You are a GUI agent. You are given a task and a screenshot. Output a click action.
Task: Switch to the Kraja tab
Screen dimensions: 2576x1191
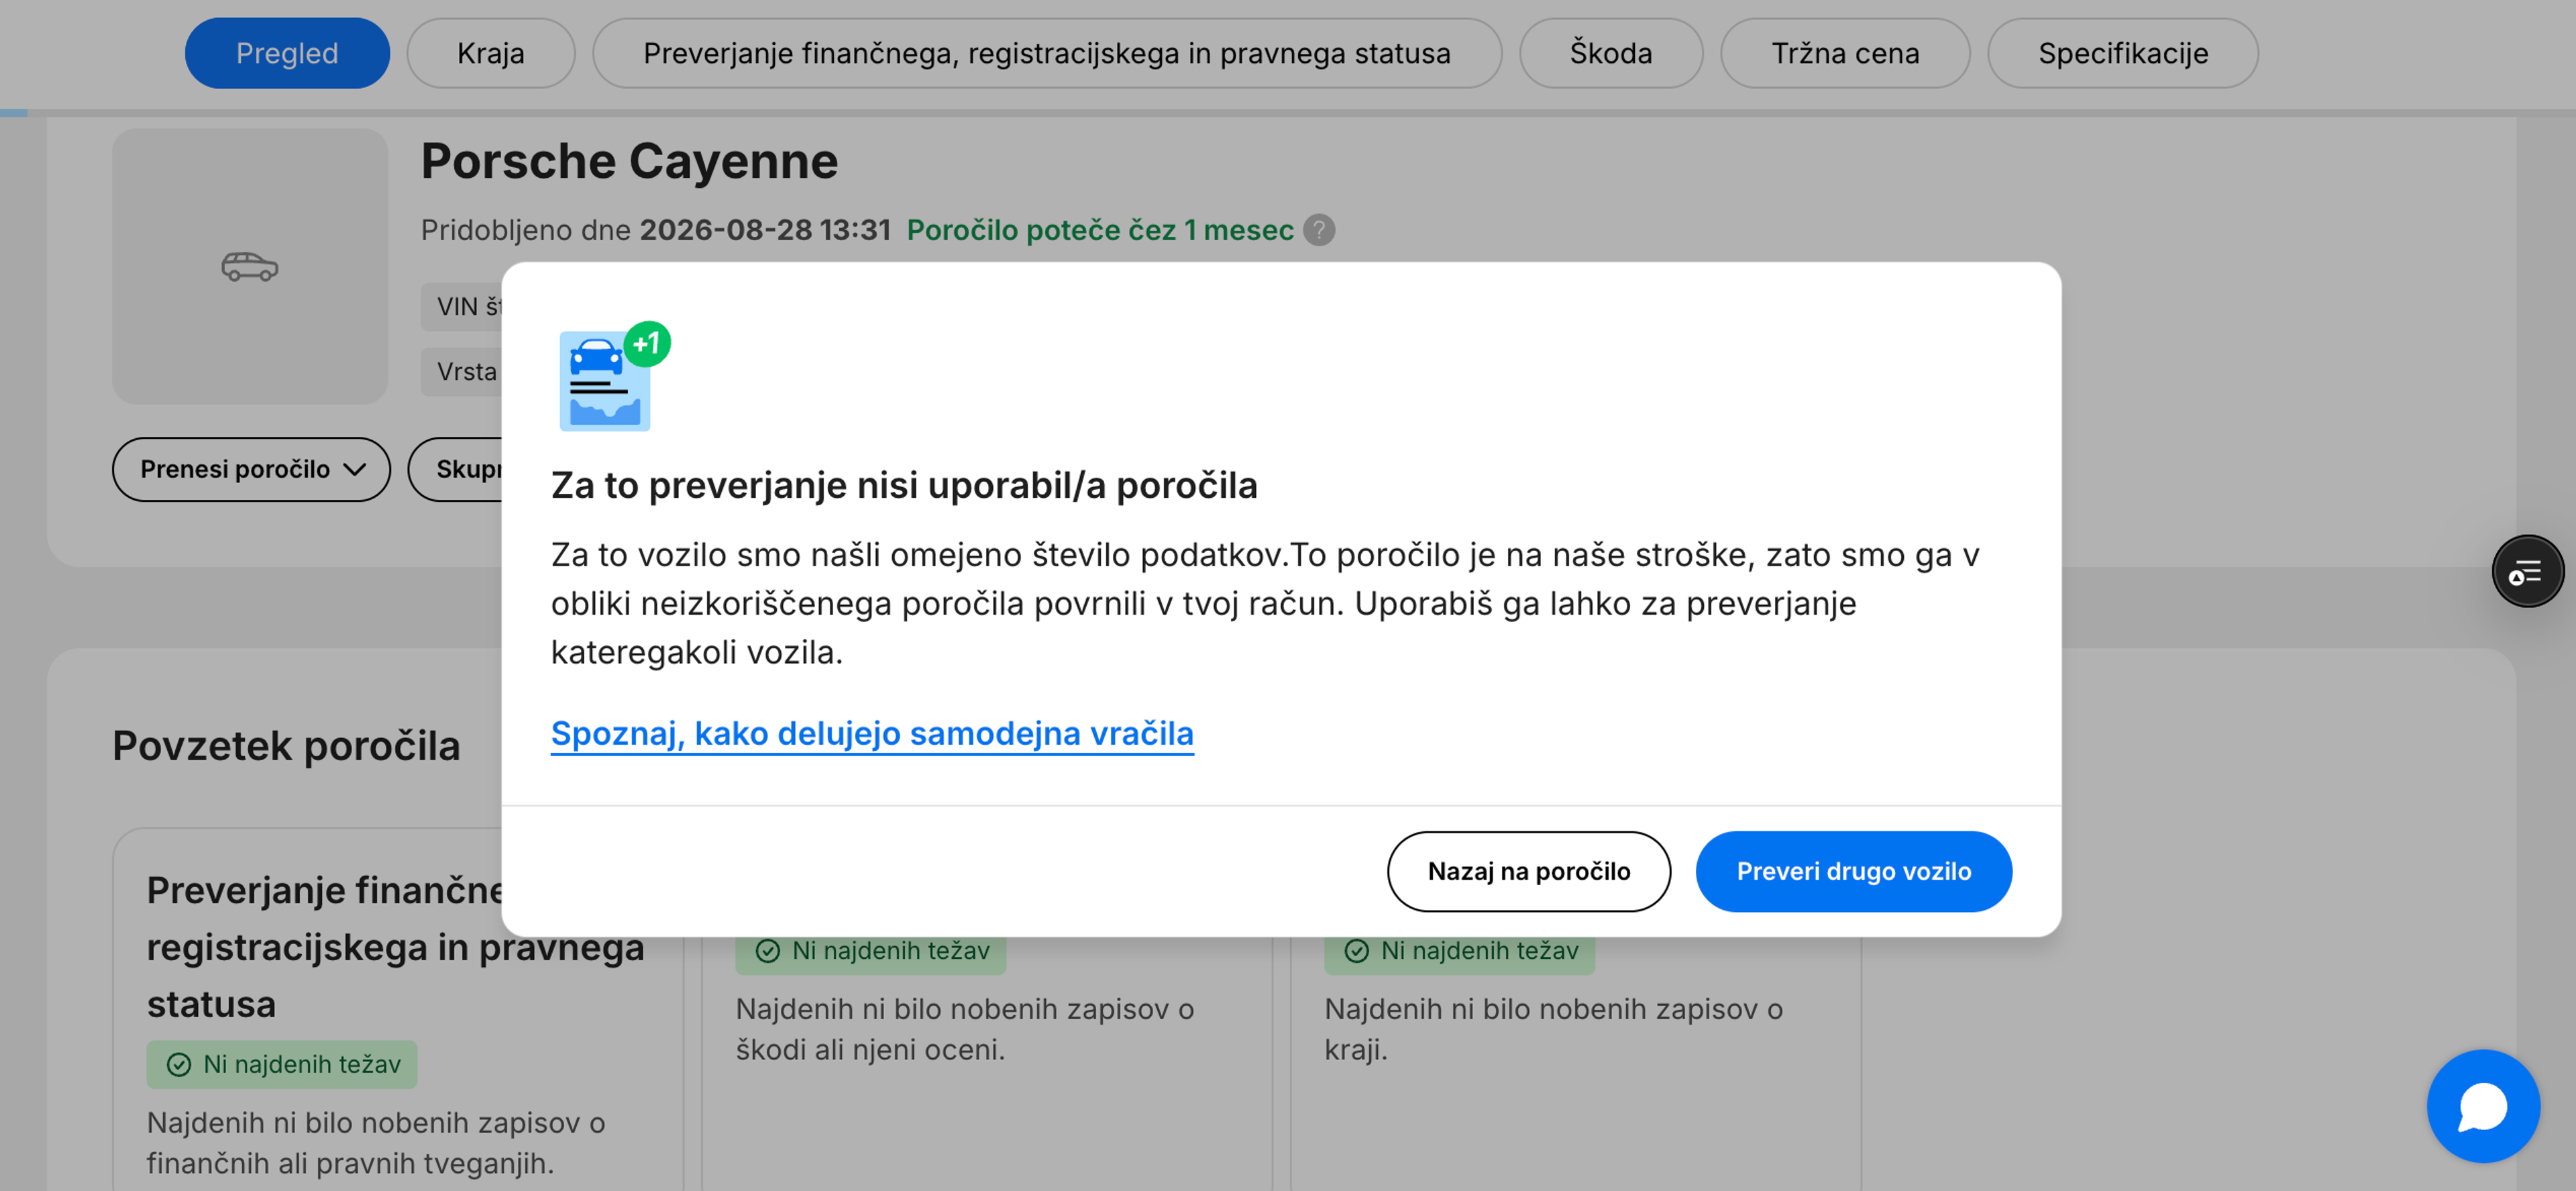491,53
